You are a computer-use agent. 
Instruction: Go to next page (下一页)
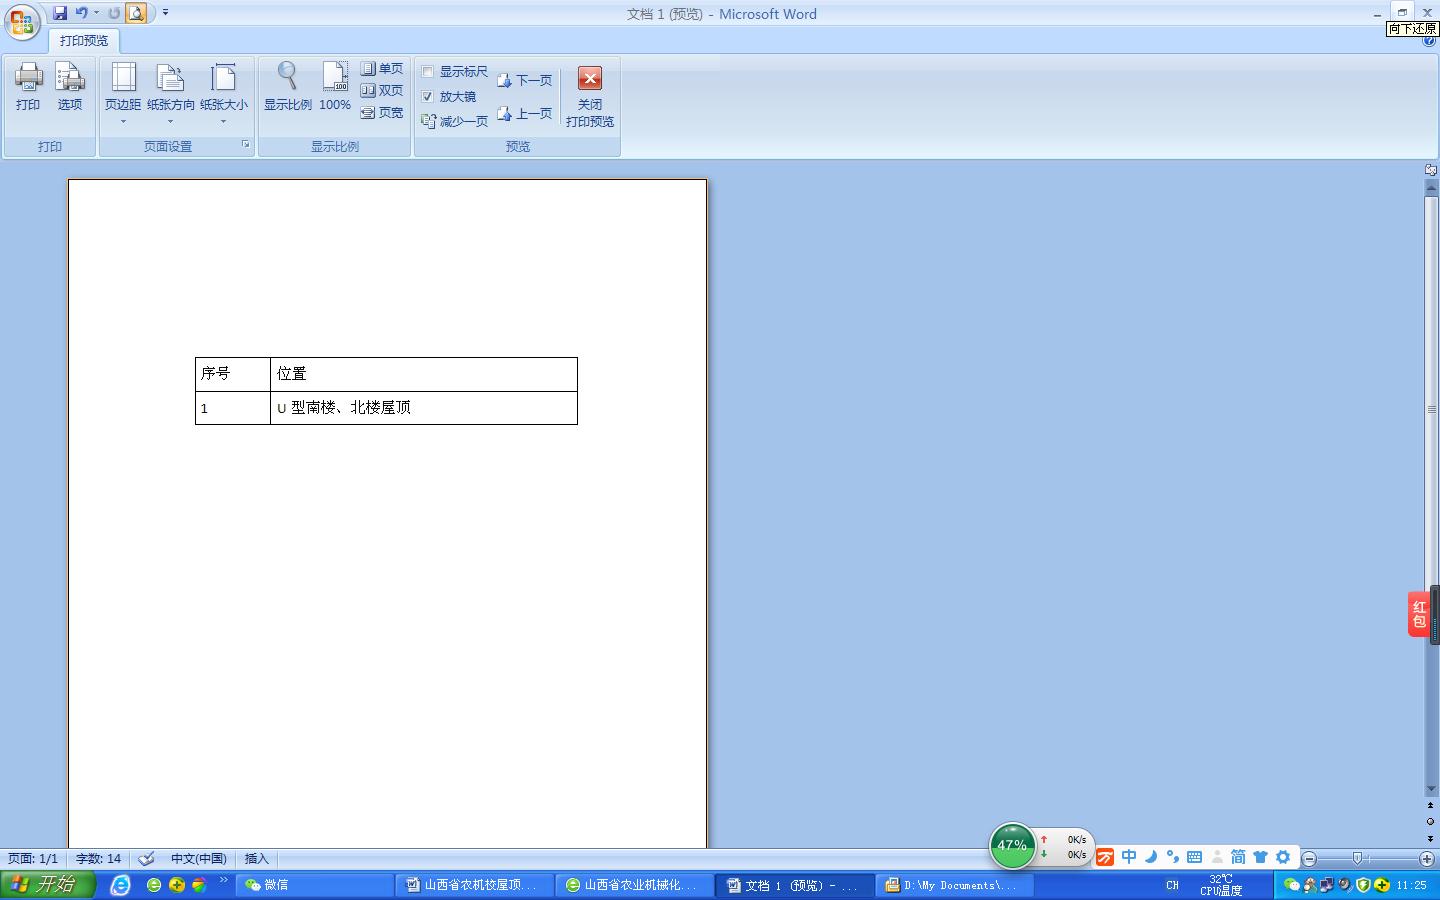pyautogui.click(x=525, y=80)
